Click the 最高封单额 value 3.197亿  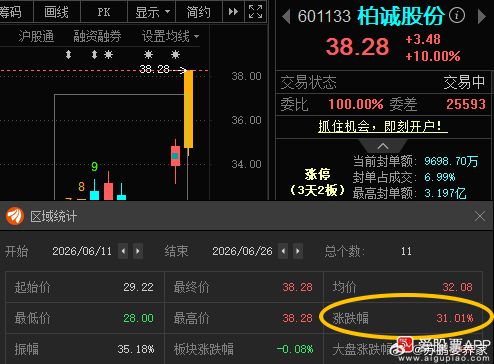pyautogui.click(x=445, y=193)
